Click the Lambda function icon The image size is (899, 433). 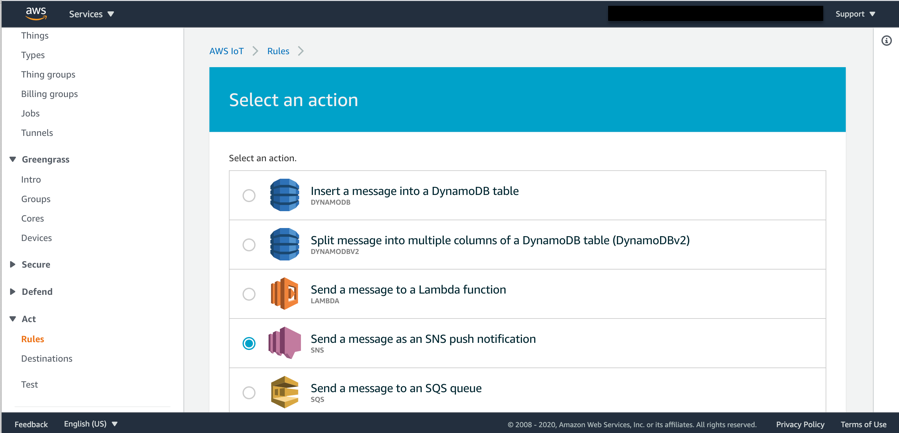coord(284,294)
